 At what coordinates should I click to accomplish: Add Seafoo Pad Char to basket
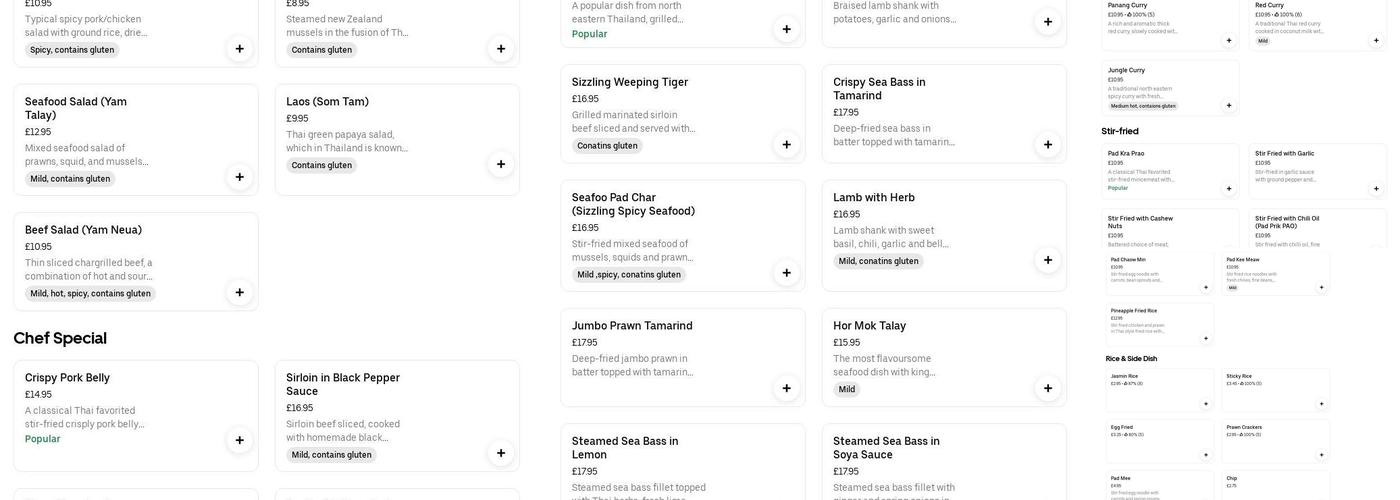click(x=787, y=272)
